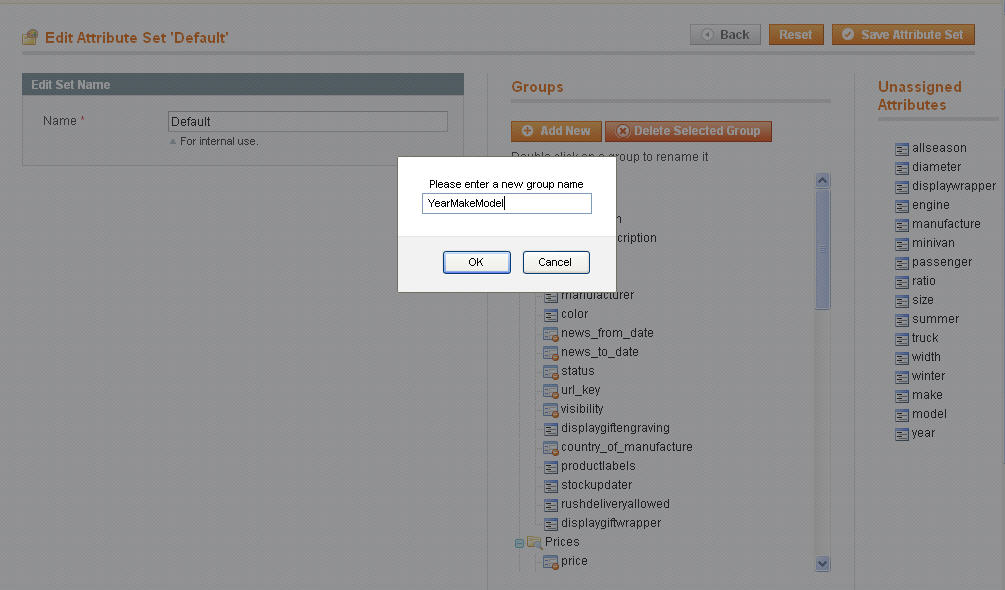Select the 'status' attribute icon
1005x590 pixels.
(x=551, y=371)
